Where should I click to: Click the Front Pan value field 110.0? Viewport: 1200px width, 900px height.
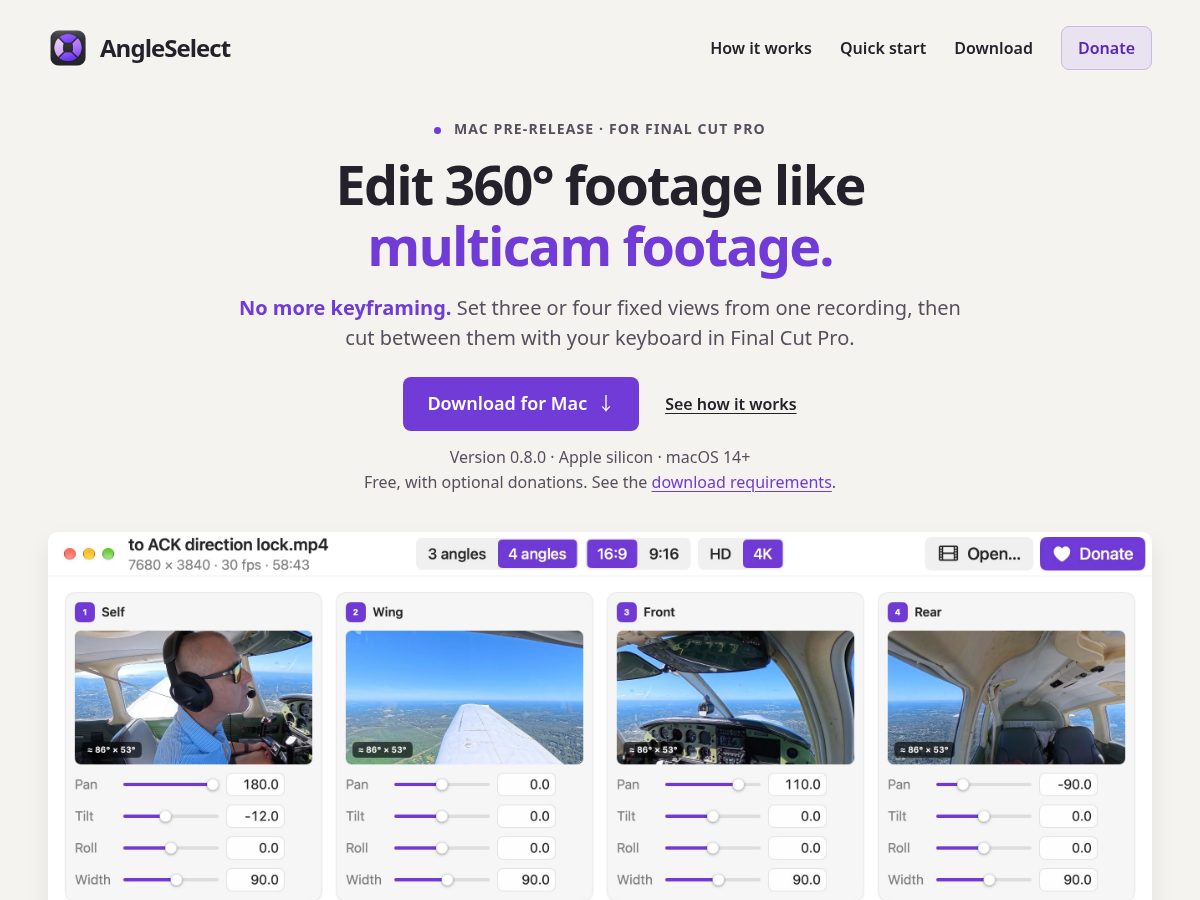797,785
